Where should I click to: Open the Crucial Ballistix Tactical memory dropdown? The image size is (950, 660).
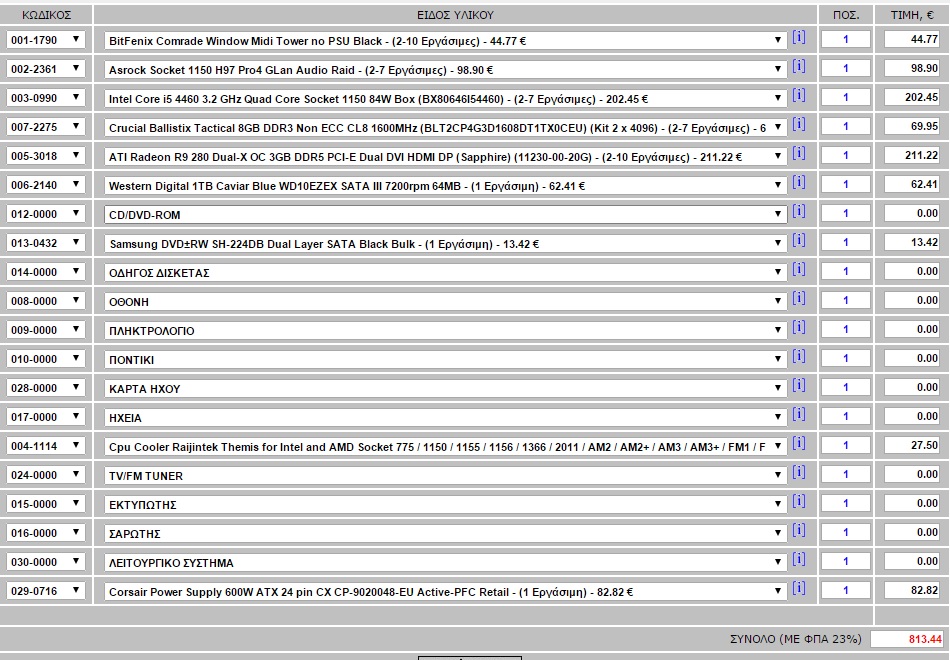[x=445, y=128]
